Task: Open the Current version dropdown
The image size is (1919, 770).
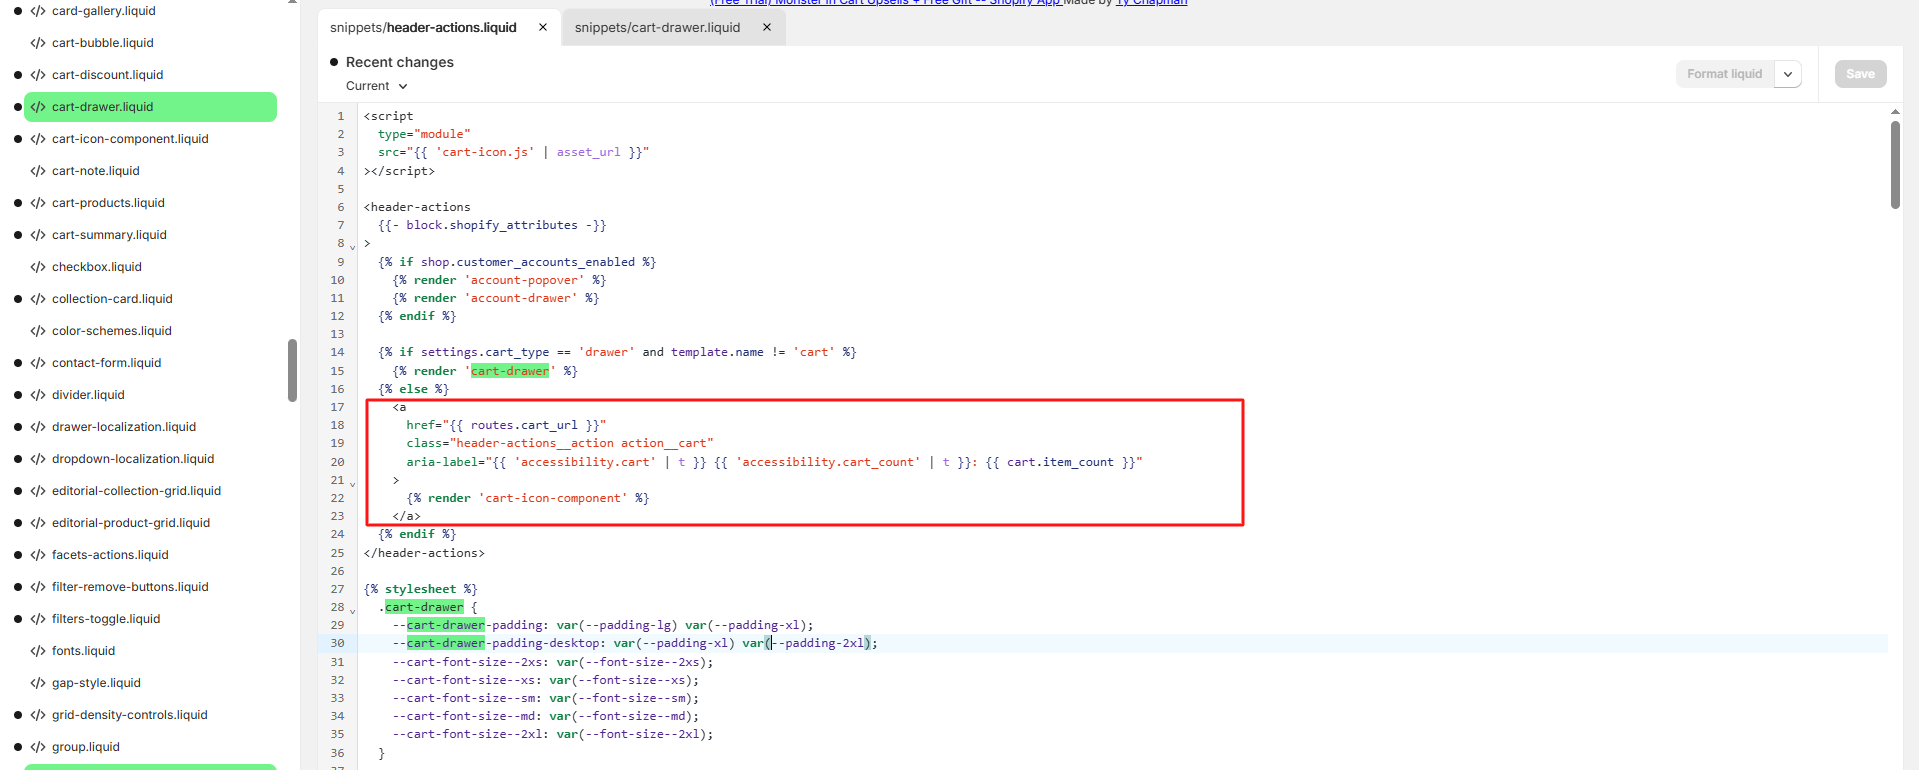Action: pos(377,86)
